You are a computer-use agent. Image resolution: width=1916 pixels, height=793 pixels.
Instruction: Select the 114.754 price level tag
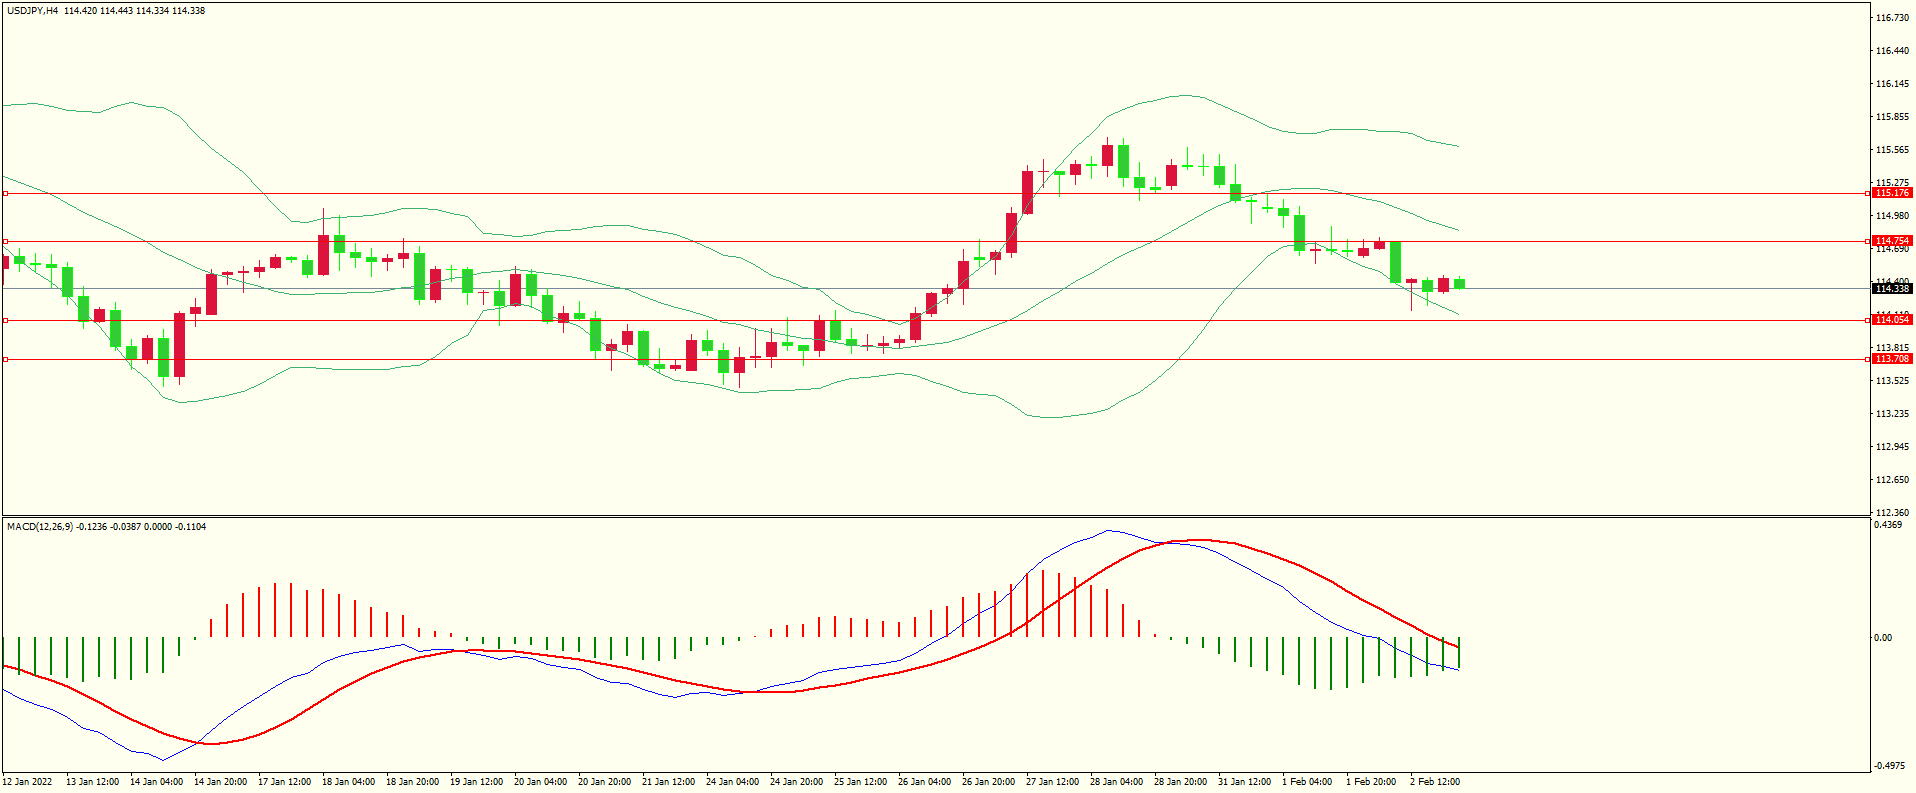(1892, 241)
